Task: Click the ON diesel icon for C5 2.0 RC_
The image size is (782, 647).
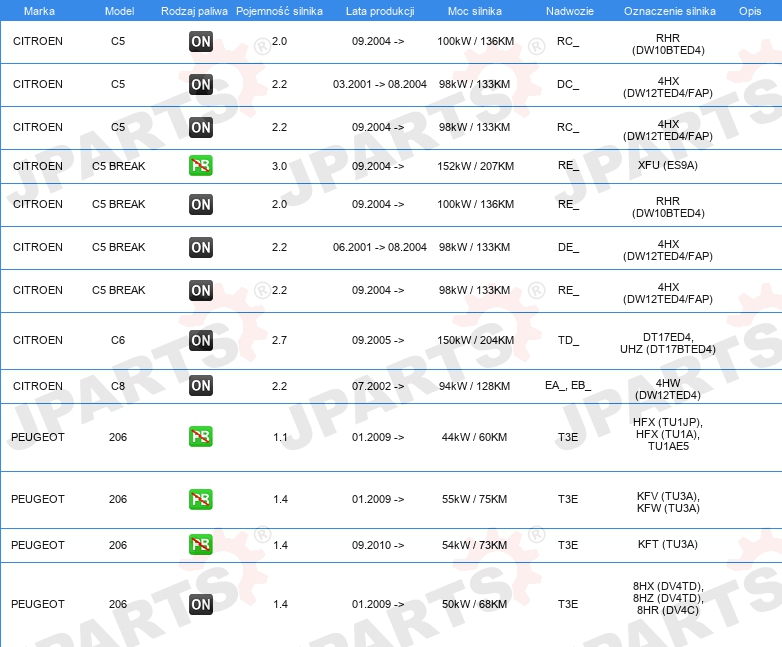Action: click(201, 41)
